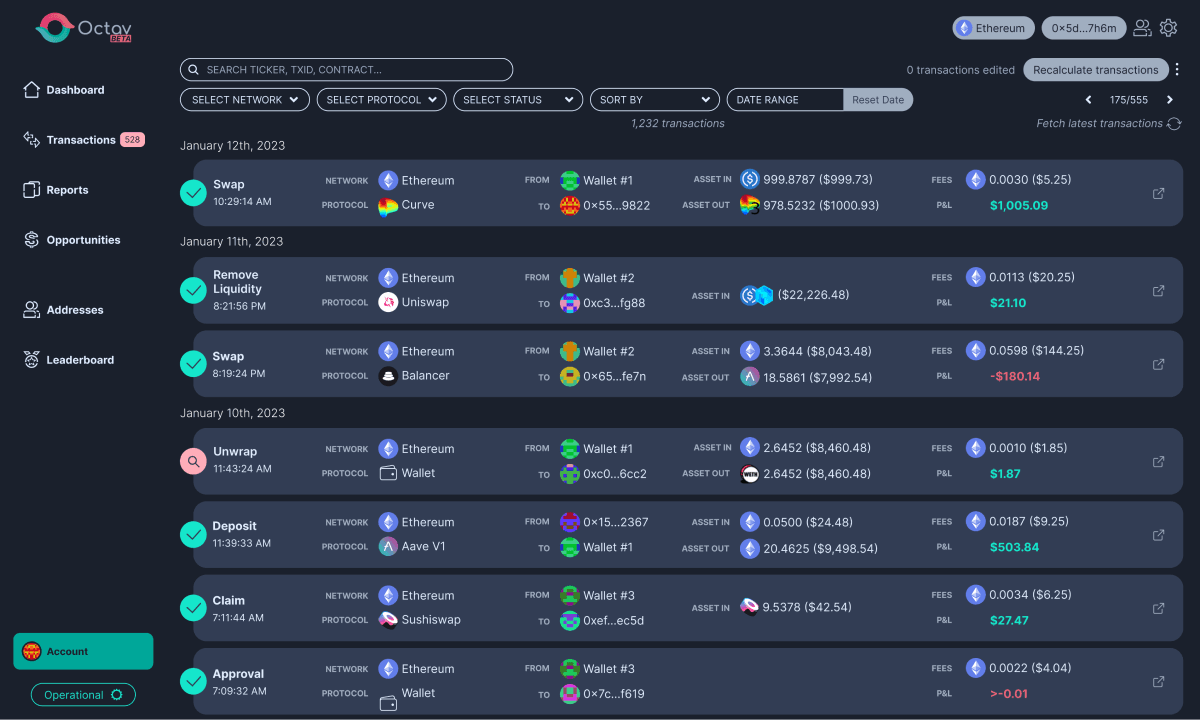The image size is (1200, 720).
Task: Open Dashboard in the sidebar
Action: 63,90
